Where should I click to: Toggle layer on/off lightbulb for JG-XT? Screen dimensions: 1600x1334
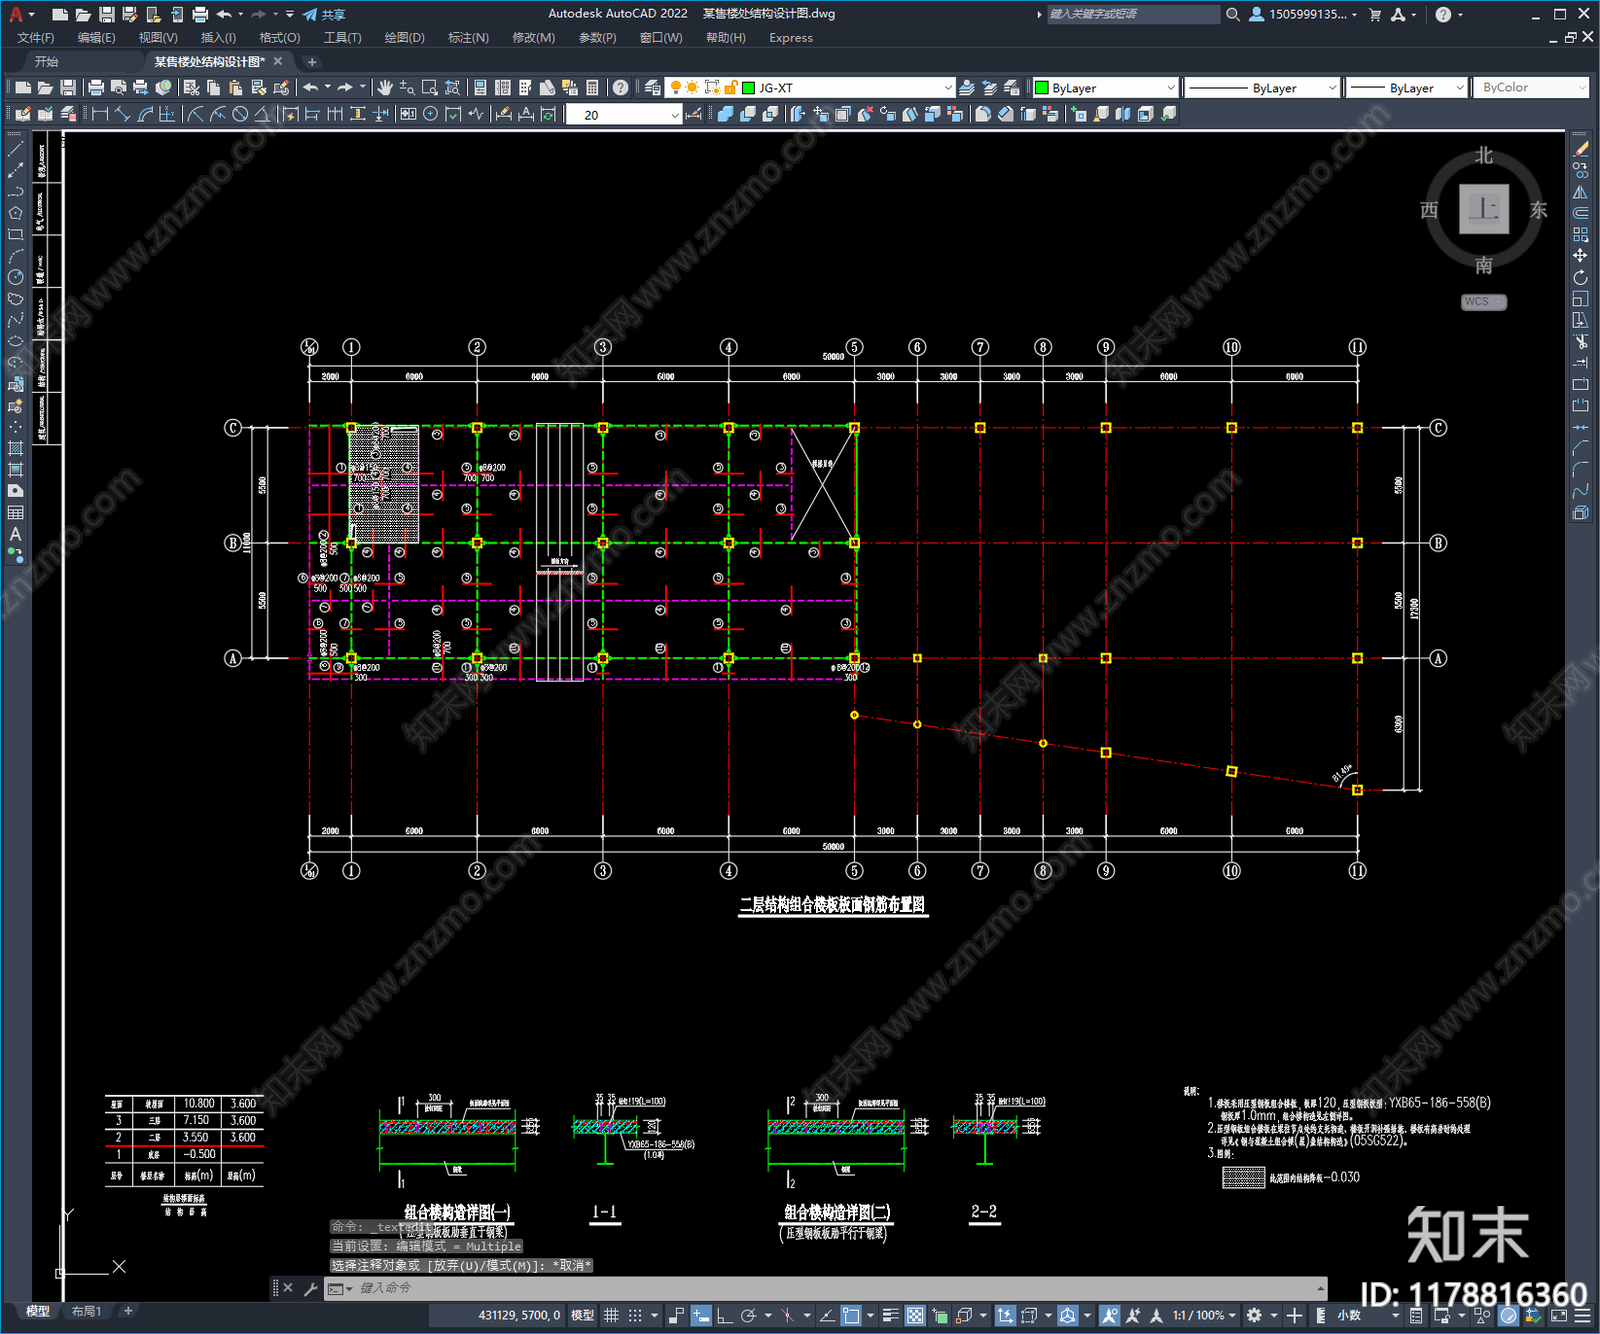[676, 88]
